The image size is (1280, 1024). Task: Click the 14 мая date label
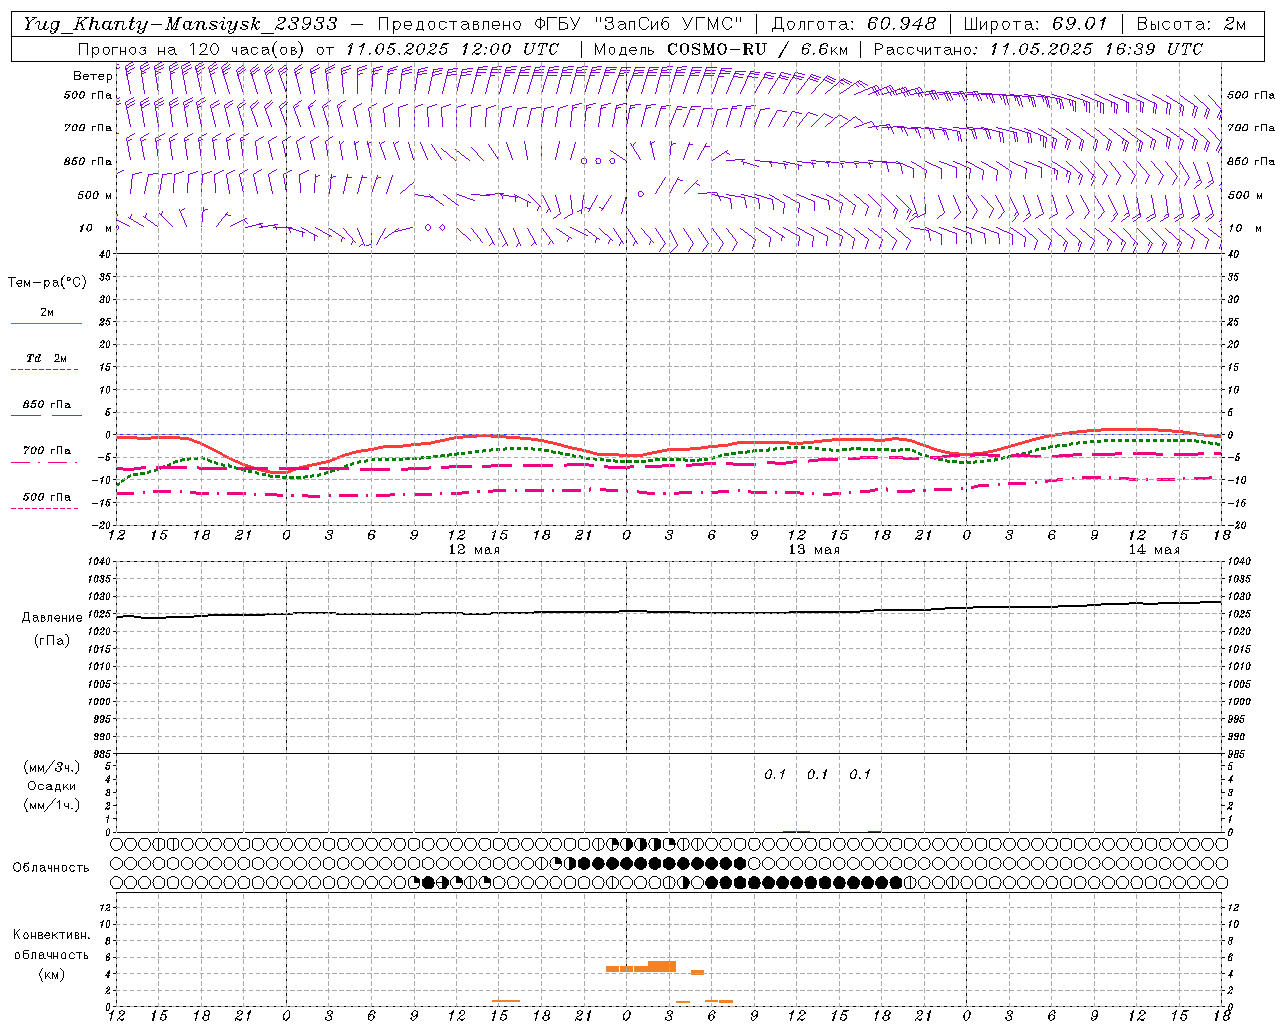pos(1154,550)
